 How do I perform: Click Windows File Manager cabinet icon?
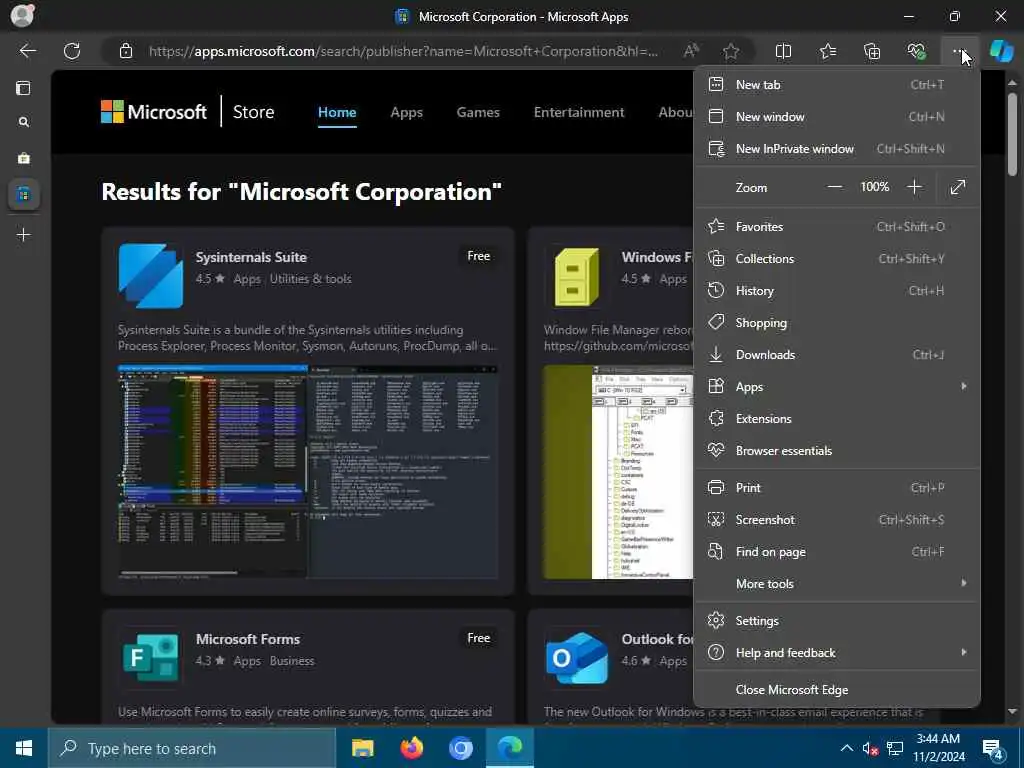[x=577, y=277]
